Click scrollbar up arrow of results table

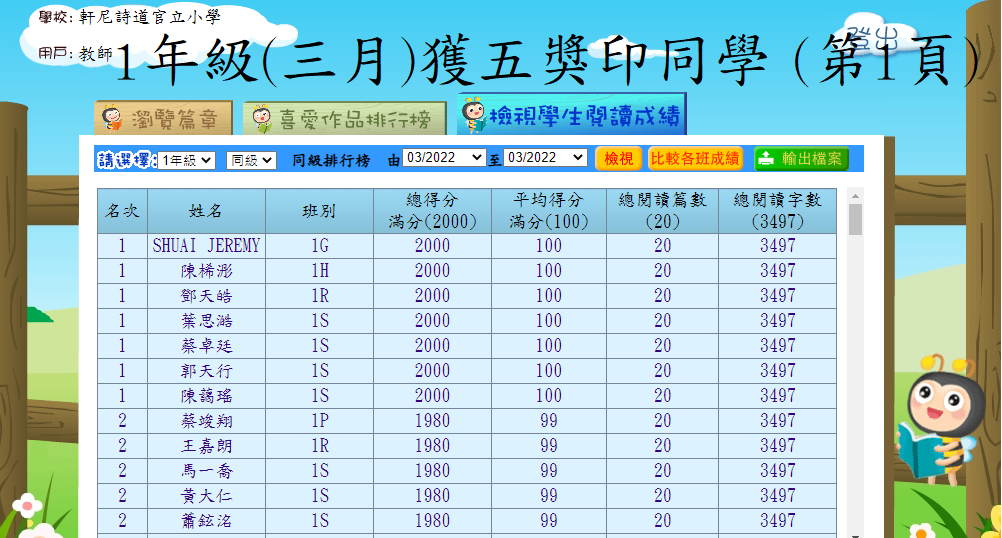tap(855, 195)
